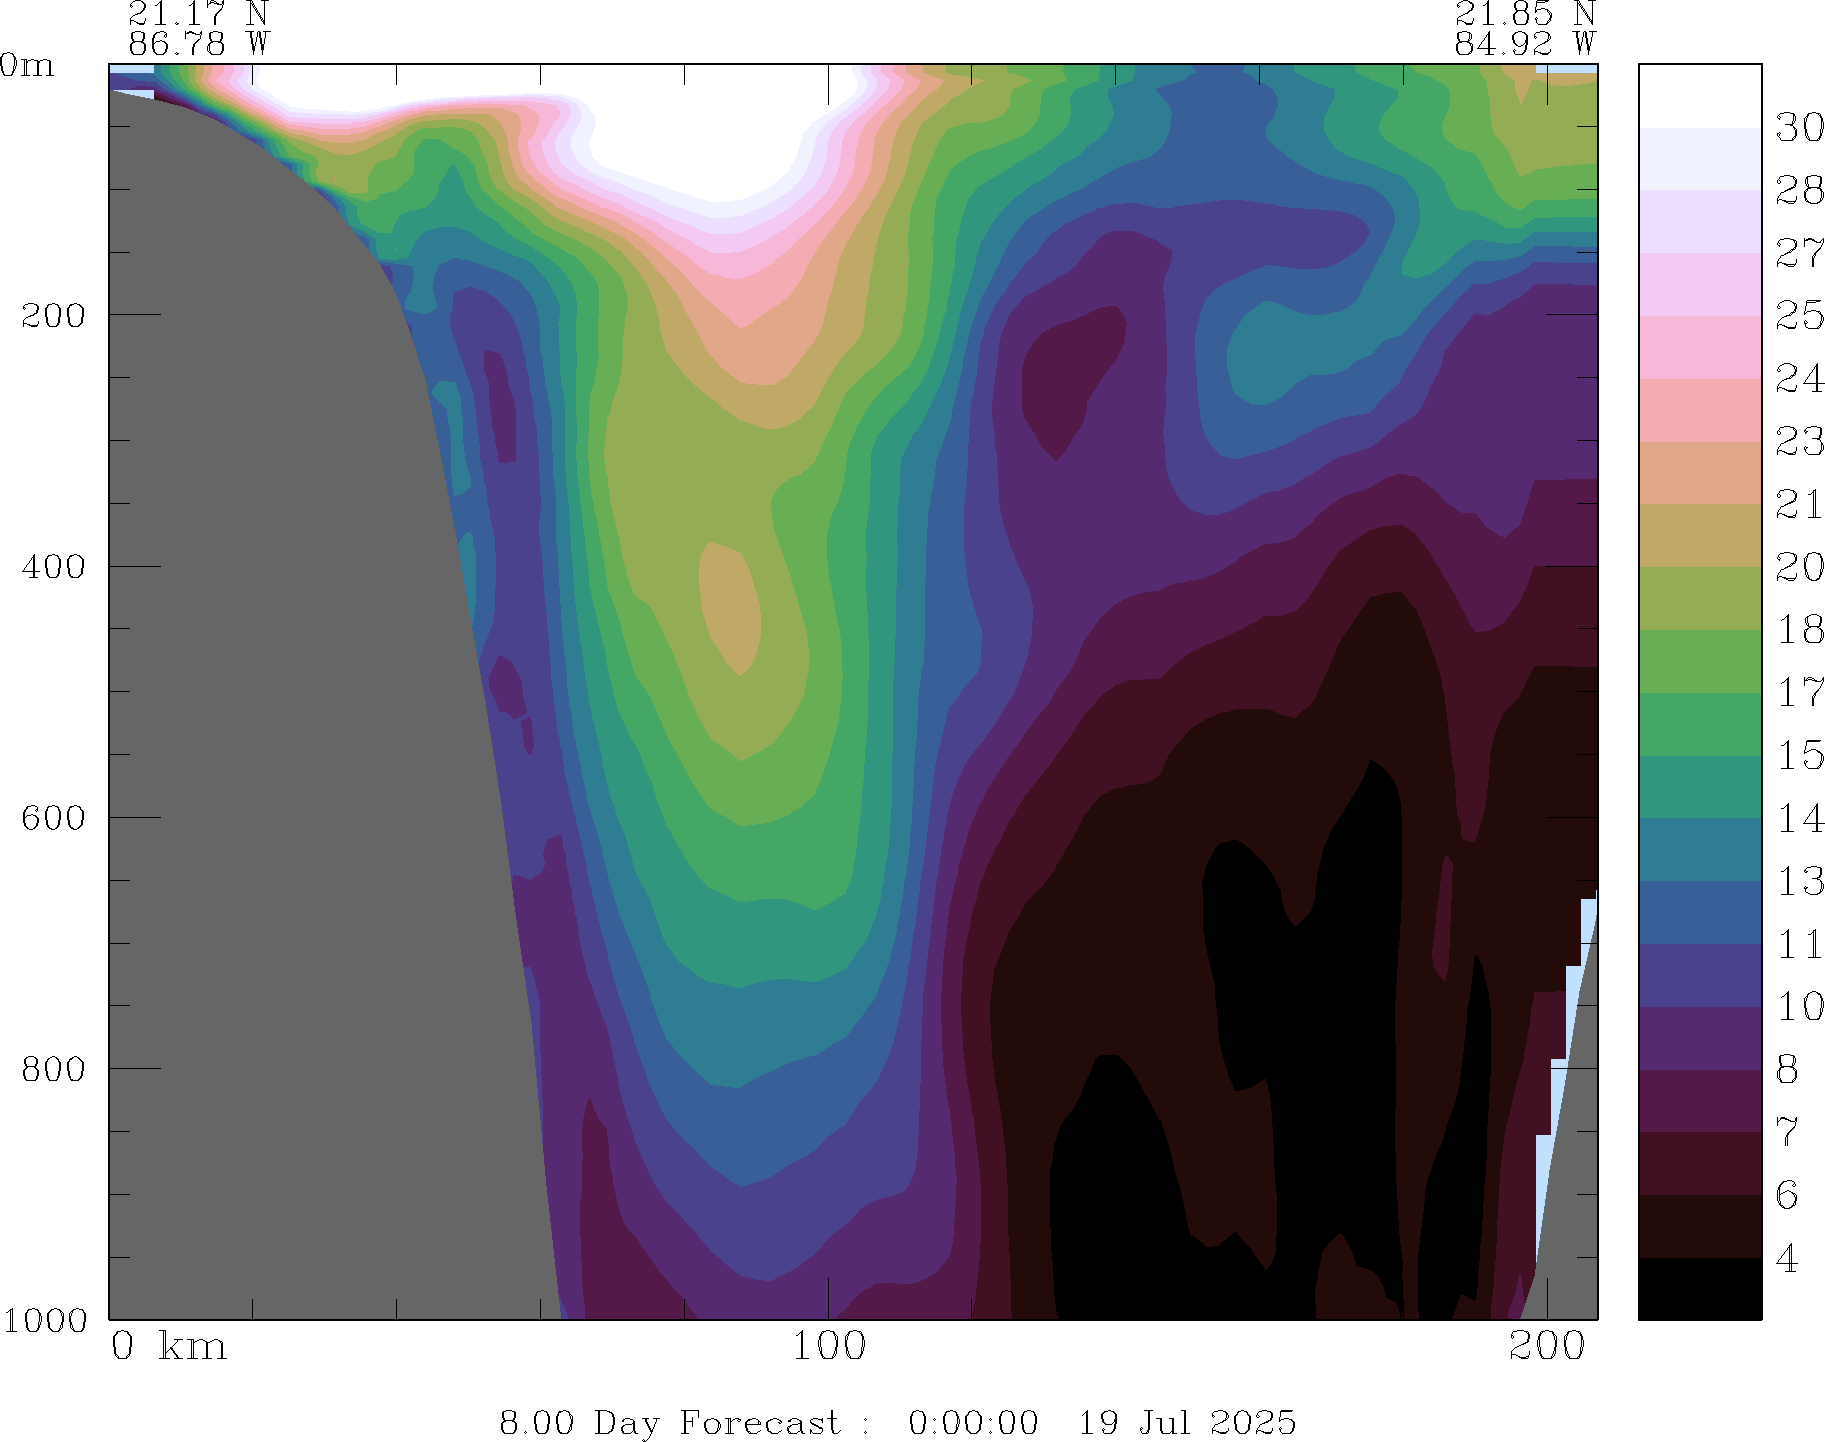Viewport: 1825px width, 1442px height.
Task: Click the colorbar label 4
Action: tap(1787, 1258)
